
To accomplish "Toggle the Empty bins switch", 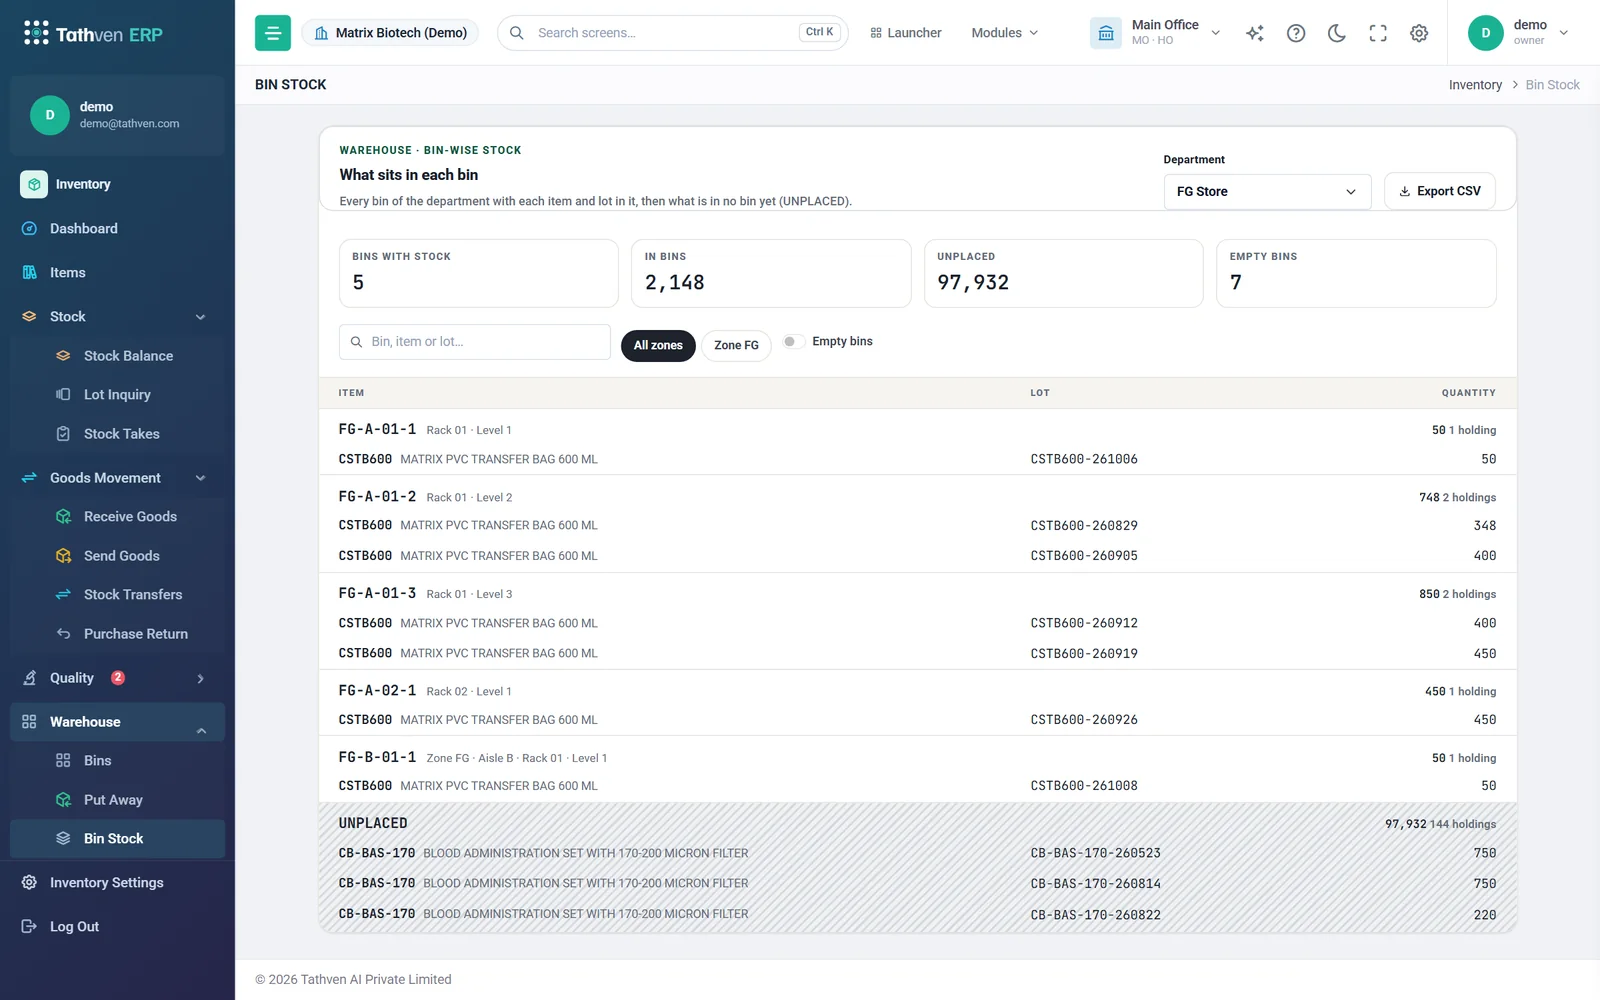I will pos(793,342).
